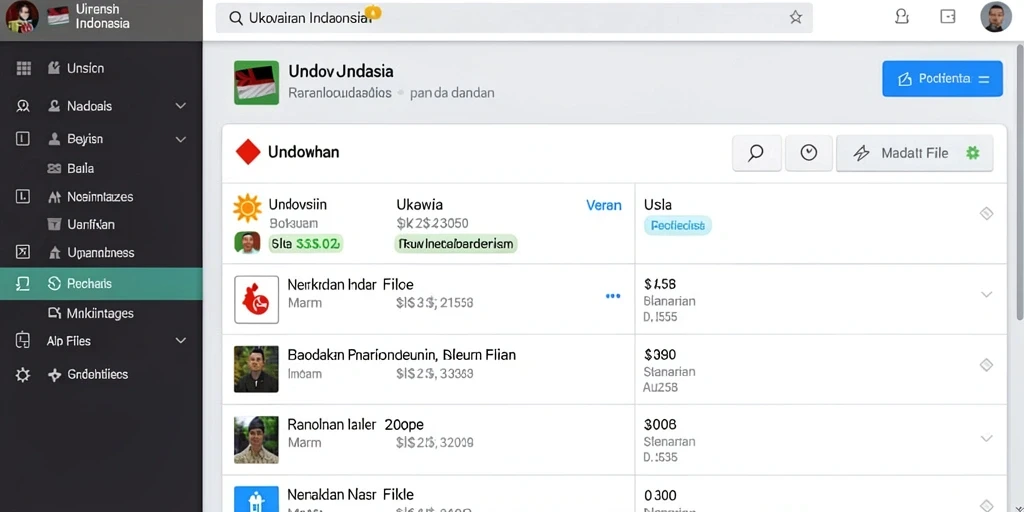Screen dimensions: 1024x512
Task: Select the grid icon beside Unsion
Action: pyautogui.click(x=24, y=68)
